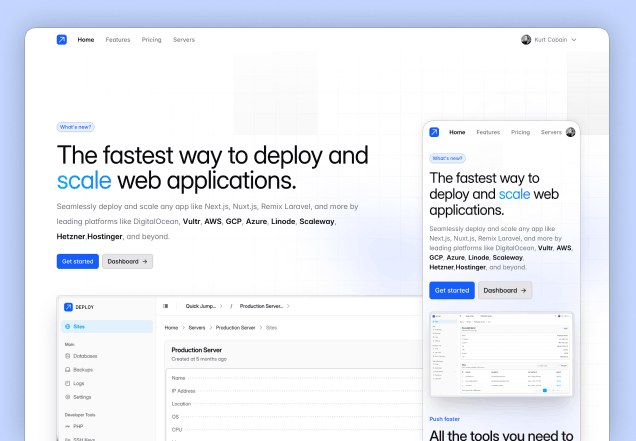The image size is (636, 441).
Task: Click the blue arrow logo in main navbar
Action: [x=62, y=40]
